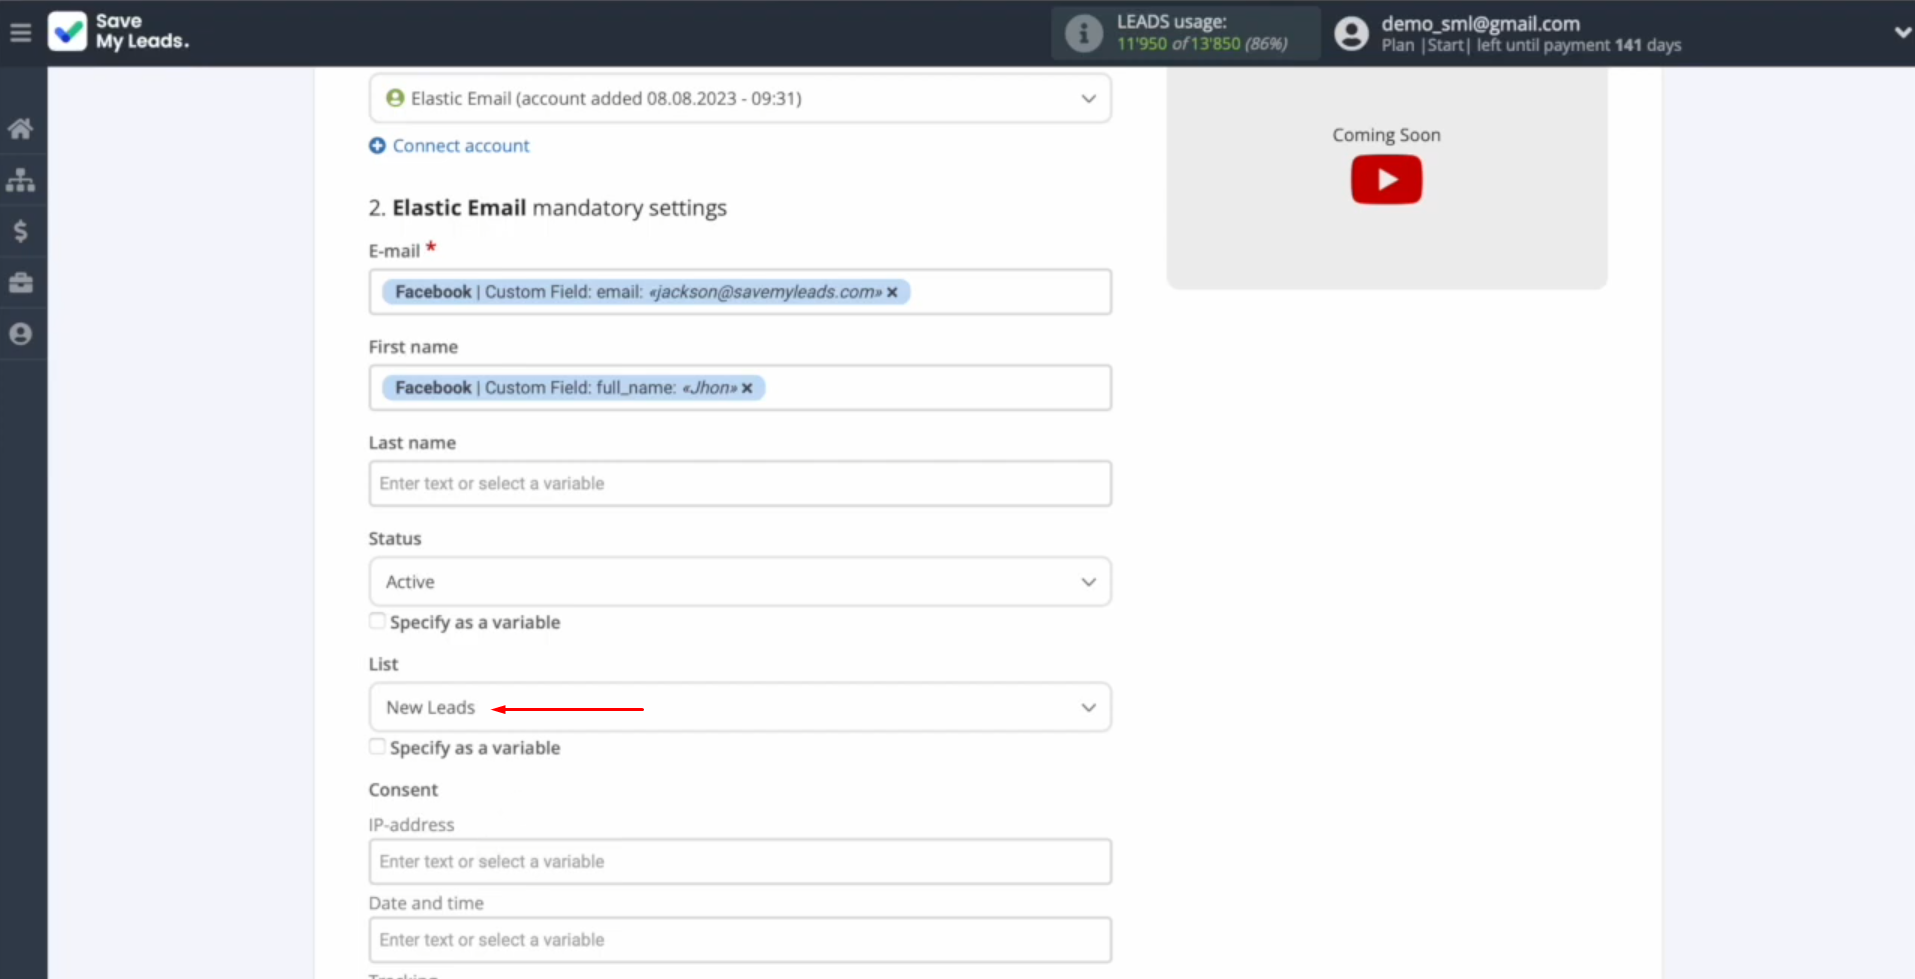The width and height of the screenshot is (1915, 979).
Task: Expand the account menu chevron
Action: [x=1902, y=32]
